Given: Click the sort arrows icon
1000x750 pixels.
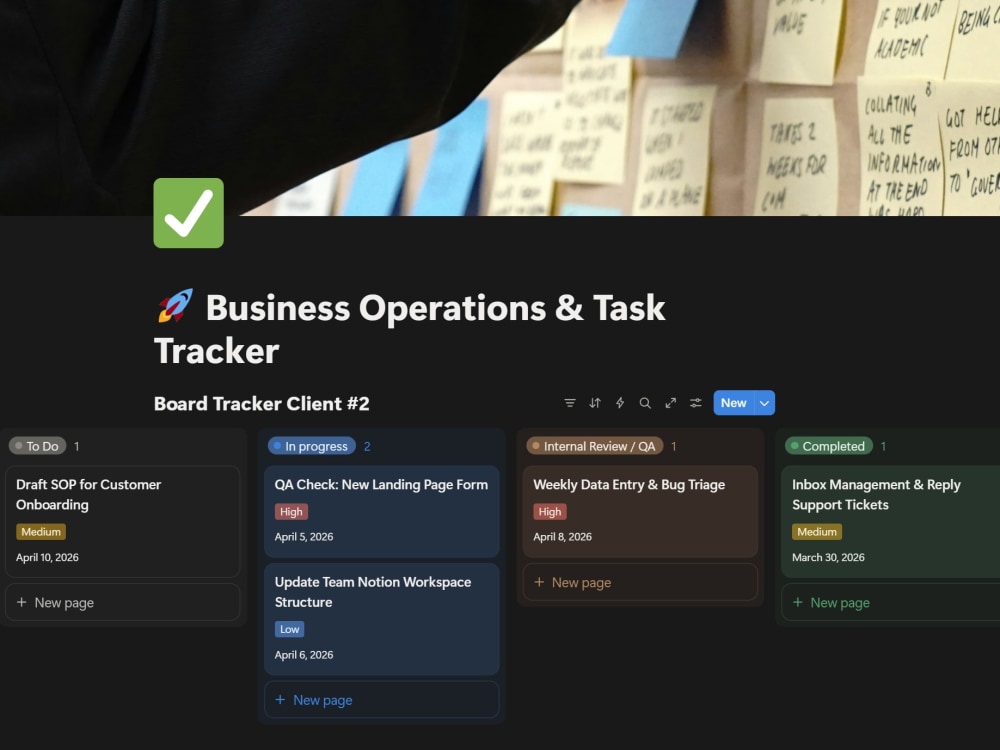Looking at the screenshot, I should click(595, 403).
